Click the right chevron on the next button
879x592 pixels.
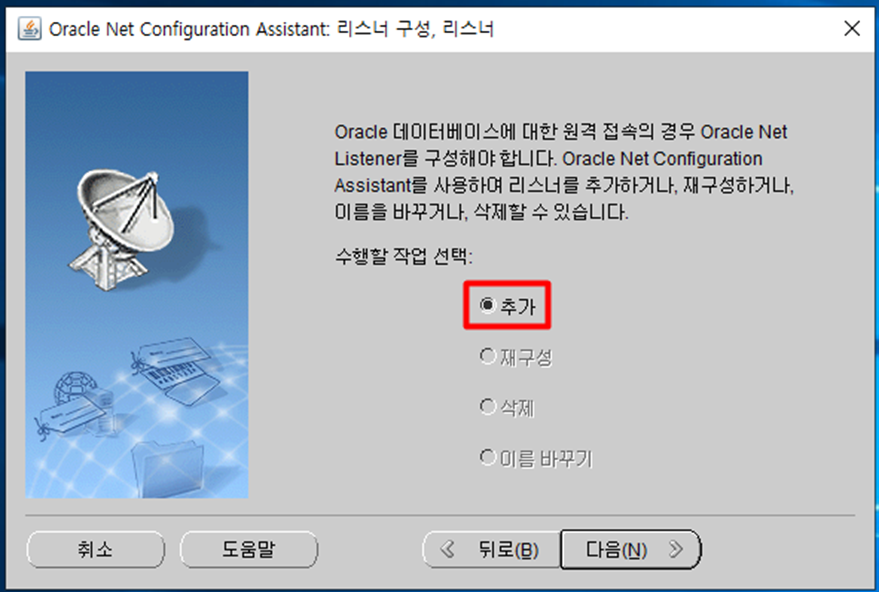pyautogui.click(x=677, y=549)
